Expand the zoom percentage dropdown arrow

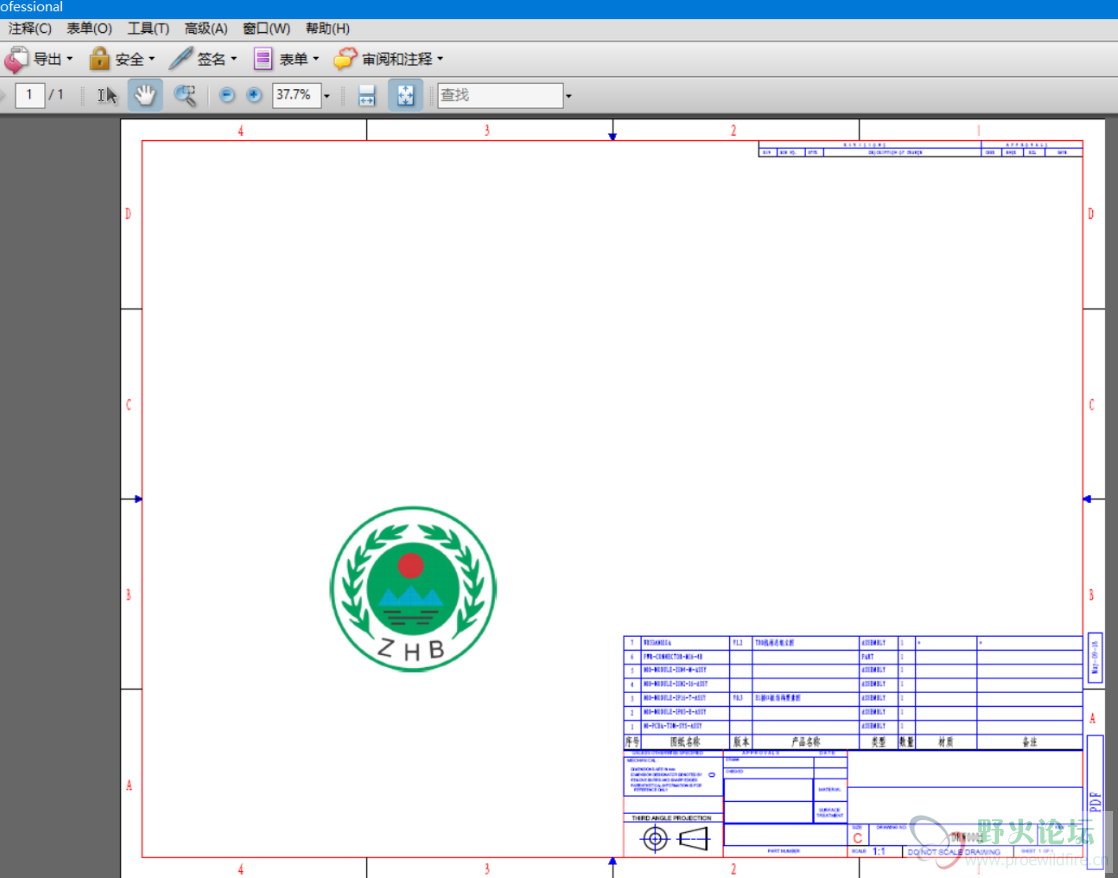pos(327,96)
